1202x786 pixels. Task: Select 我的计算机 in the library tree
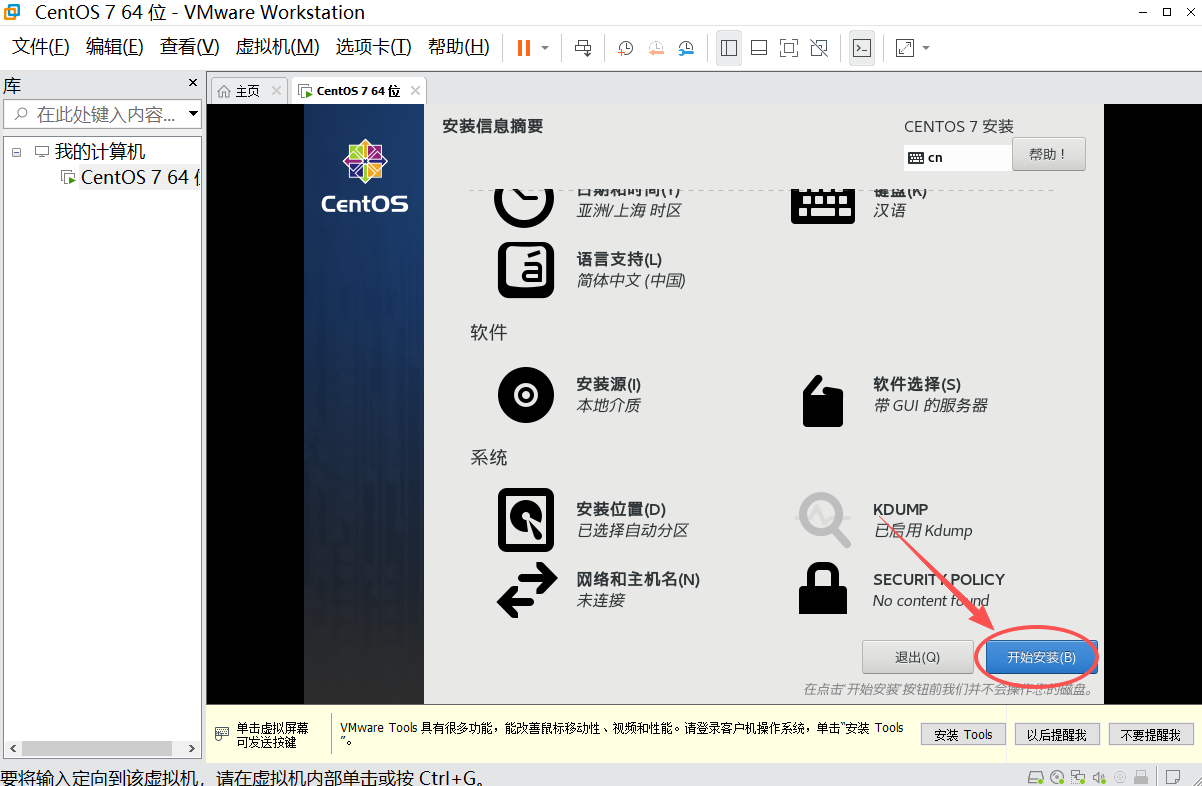(100, 152)
